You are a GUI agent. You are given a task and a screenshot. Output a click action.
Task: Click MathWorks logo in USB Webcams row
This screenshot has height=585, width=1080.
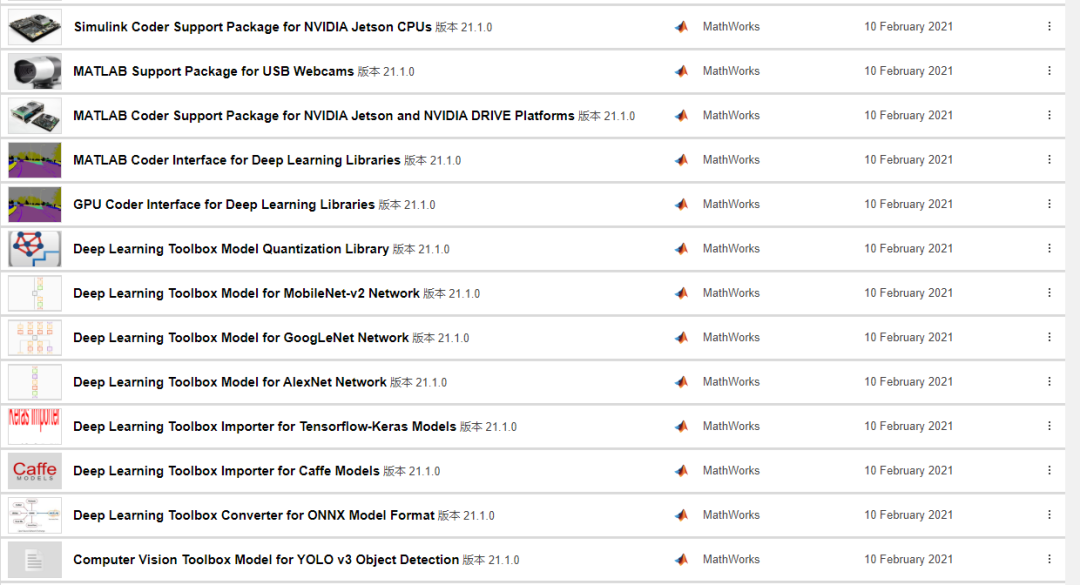[x=681, y=71]
